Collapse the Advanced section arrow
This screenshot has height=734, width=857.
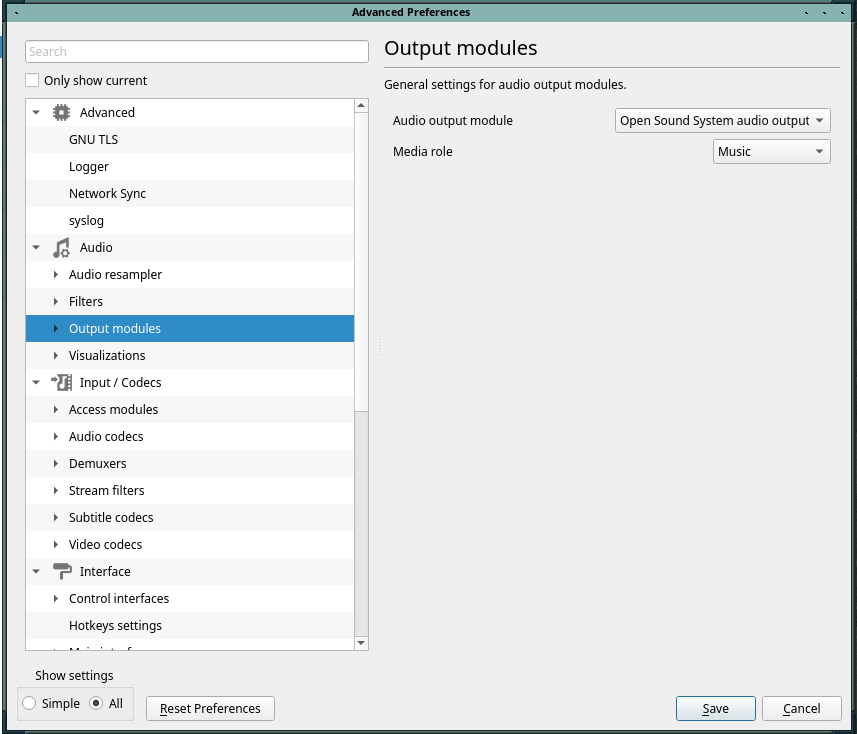click(36, 113)
